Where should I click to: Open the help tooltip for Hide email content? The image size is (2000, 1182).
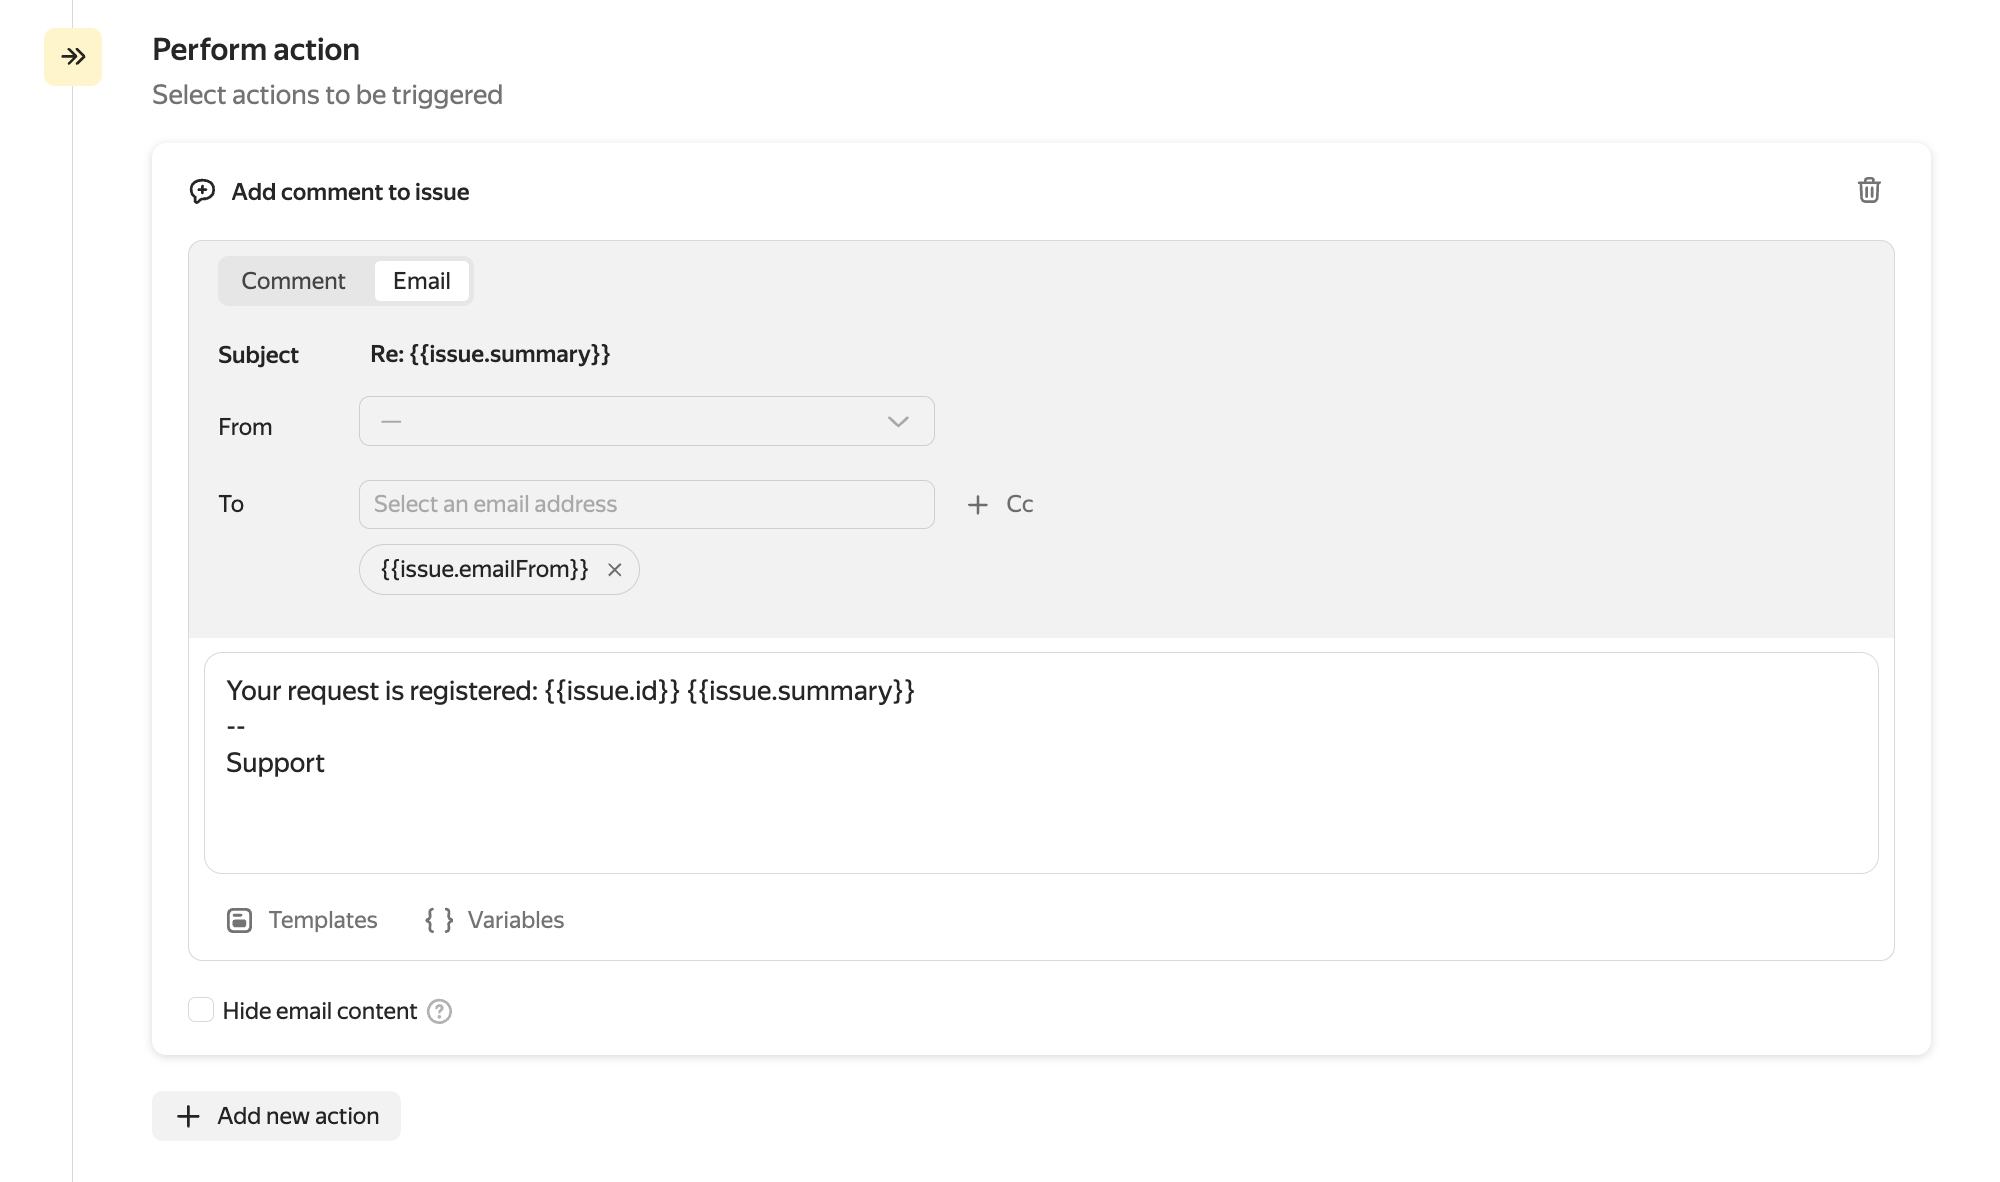439,1012
